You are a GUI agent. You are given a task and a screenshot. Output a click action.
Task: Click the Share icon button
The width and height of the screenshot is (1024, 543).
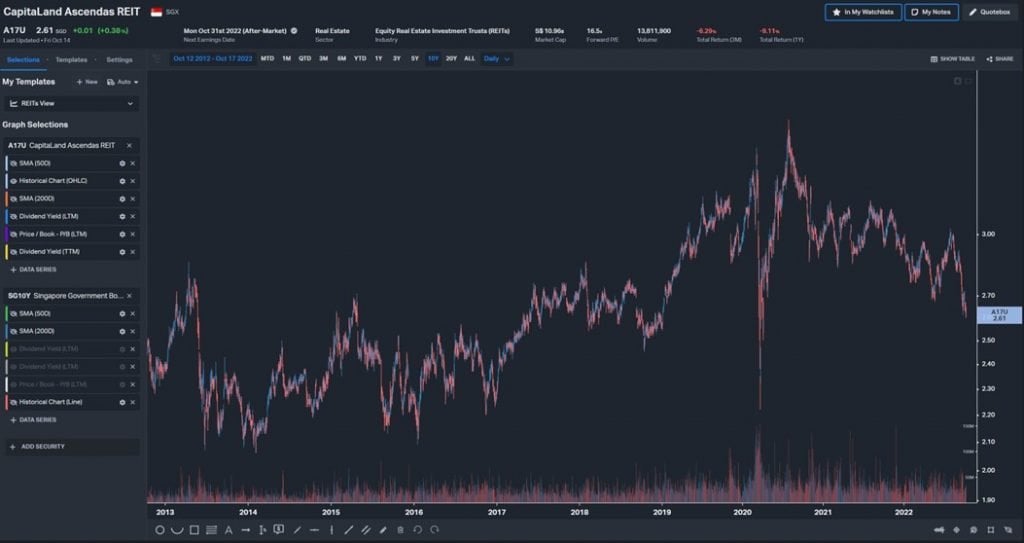(x=1000, y=59)
